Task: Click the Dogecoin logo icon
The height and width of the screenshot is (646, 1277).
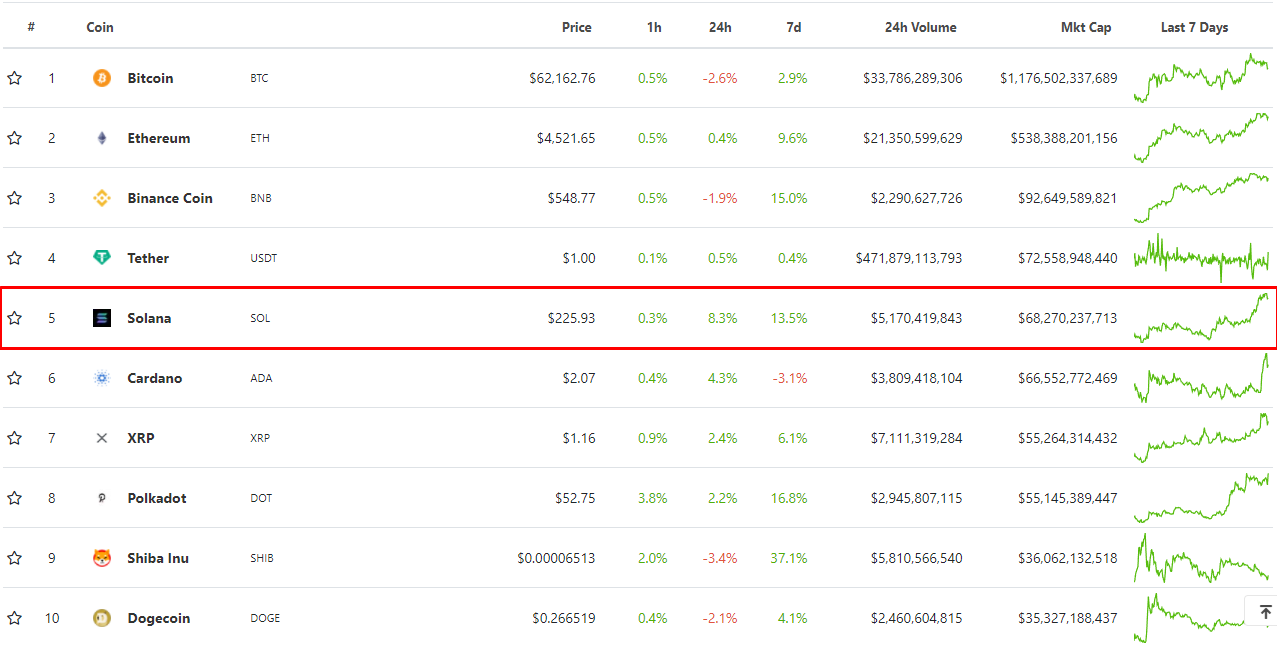Action: tap(102, 618)
